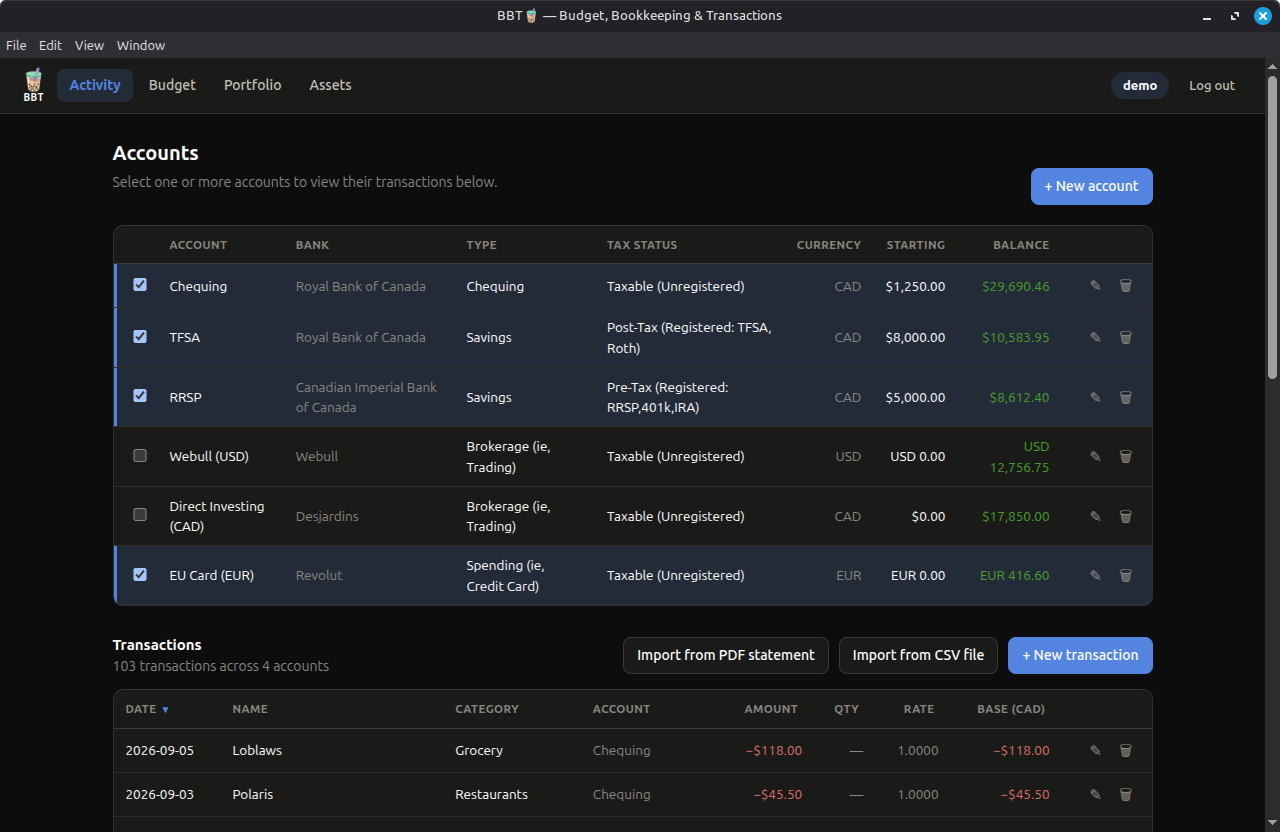Viewport: 1280px width, 832px height.
Task: Open the View menu
Action: click(x=89, y=45)
